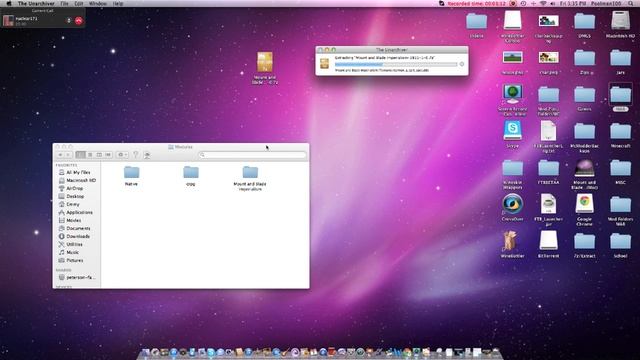Select the char.png image on desktop
The image size is (640, 360).
point(548,57)
